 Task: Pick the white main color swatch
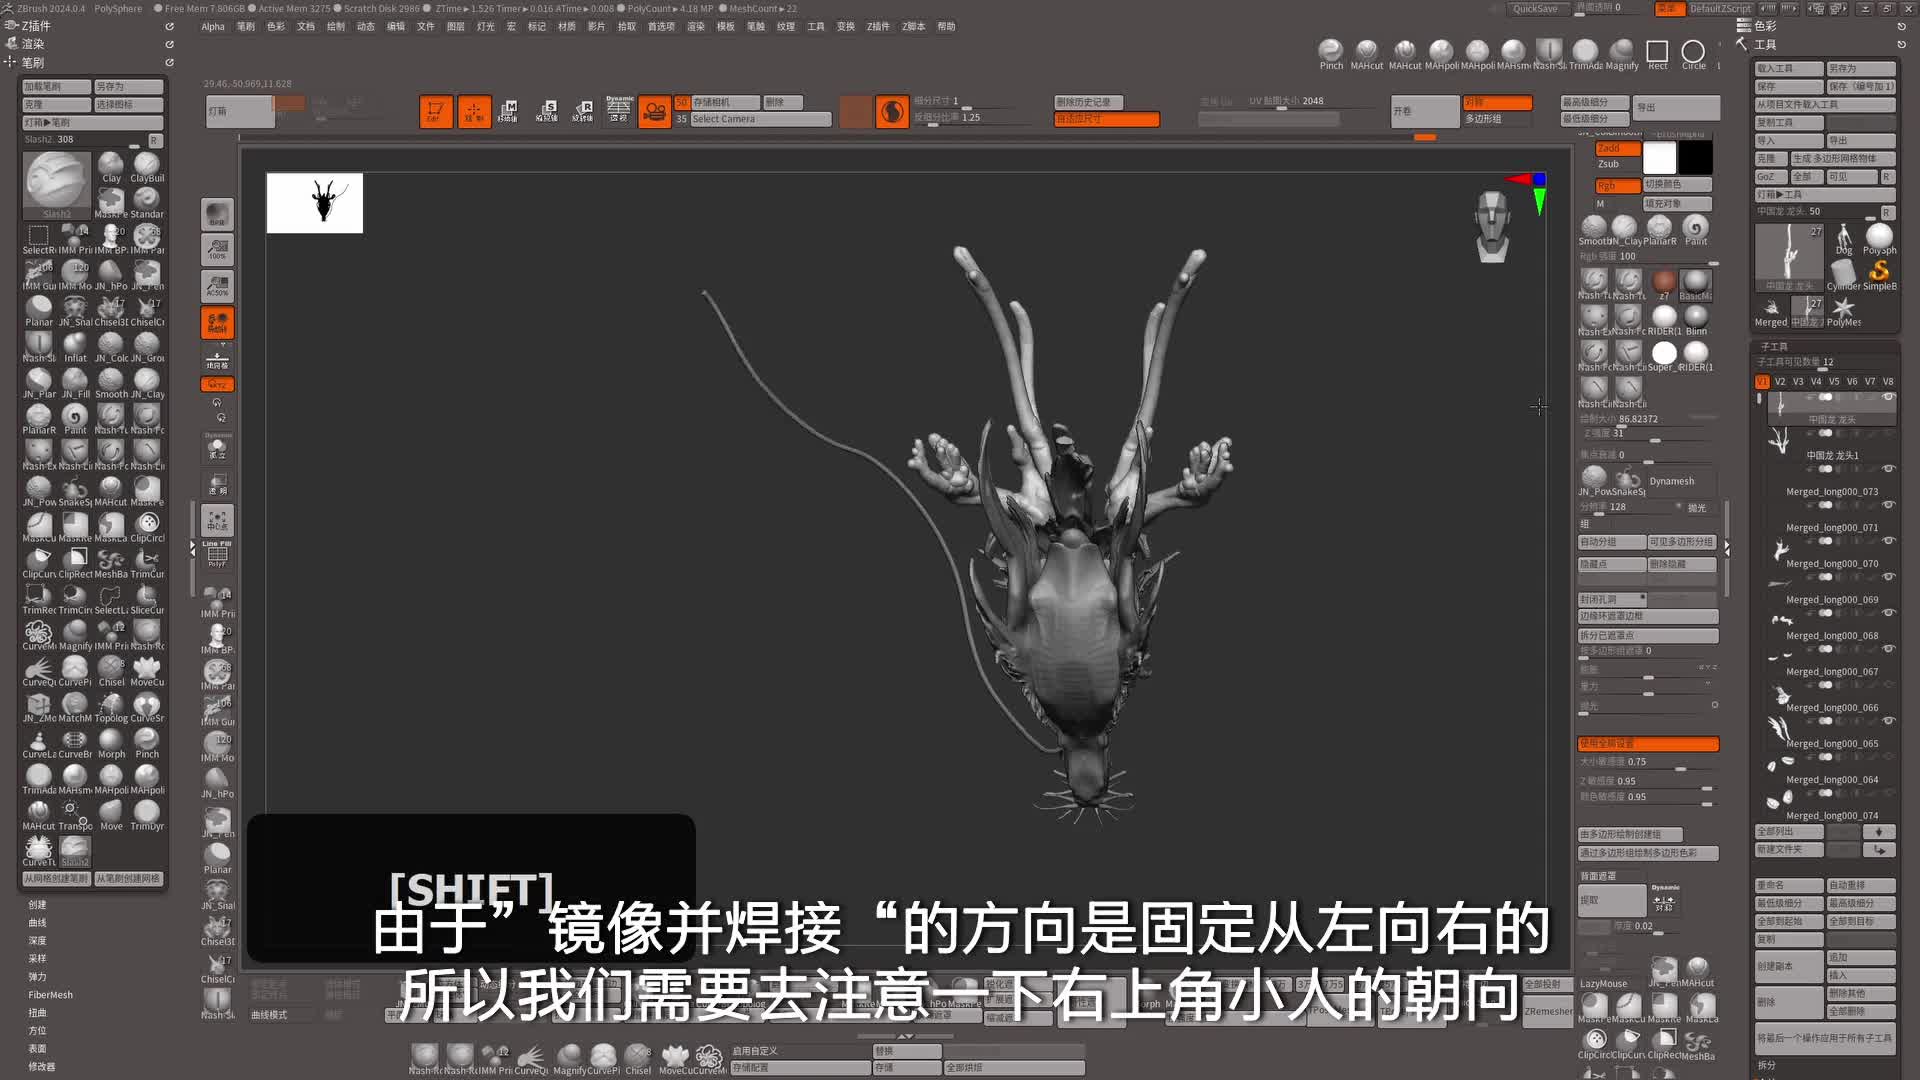tap(1659, 158)
